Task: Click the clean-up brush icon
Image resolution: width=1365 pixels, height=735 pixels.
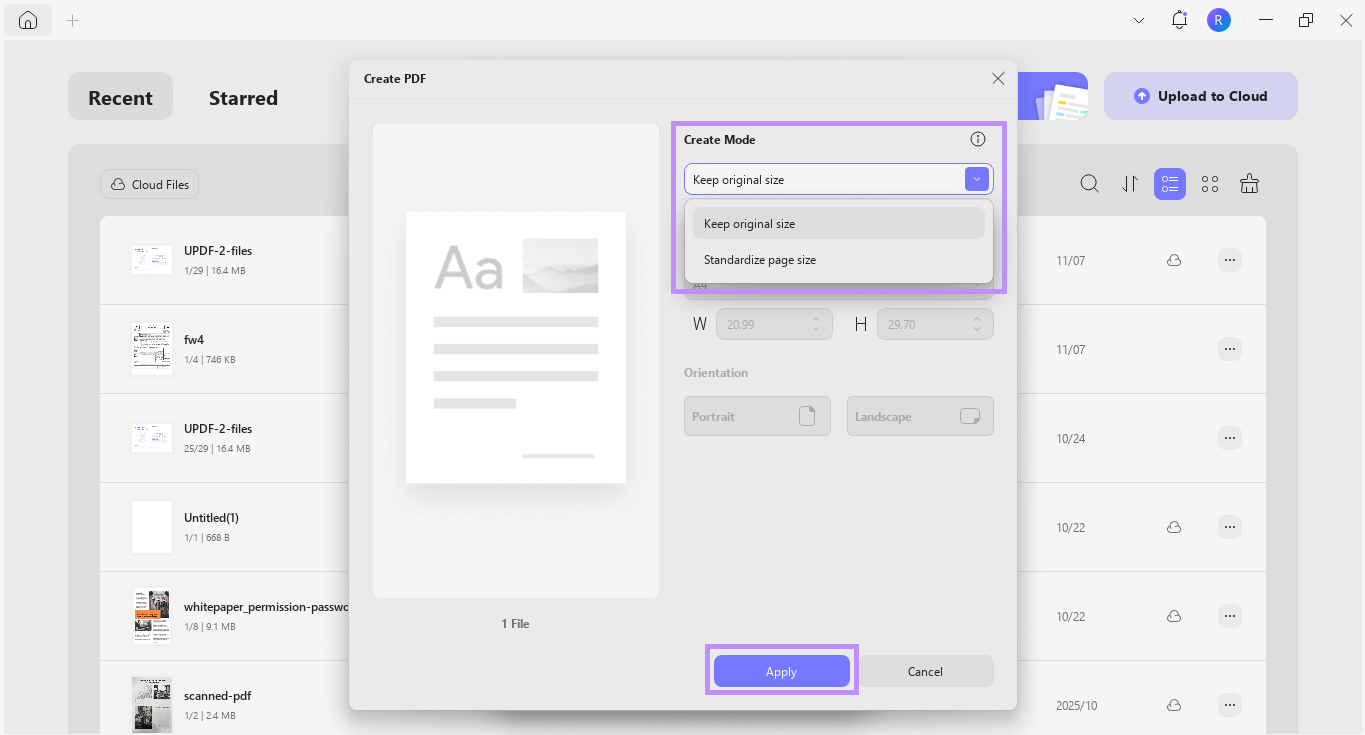Action: point(1249,184)
